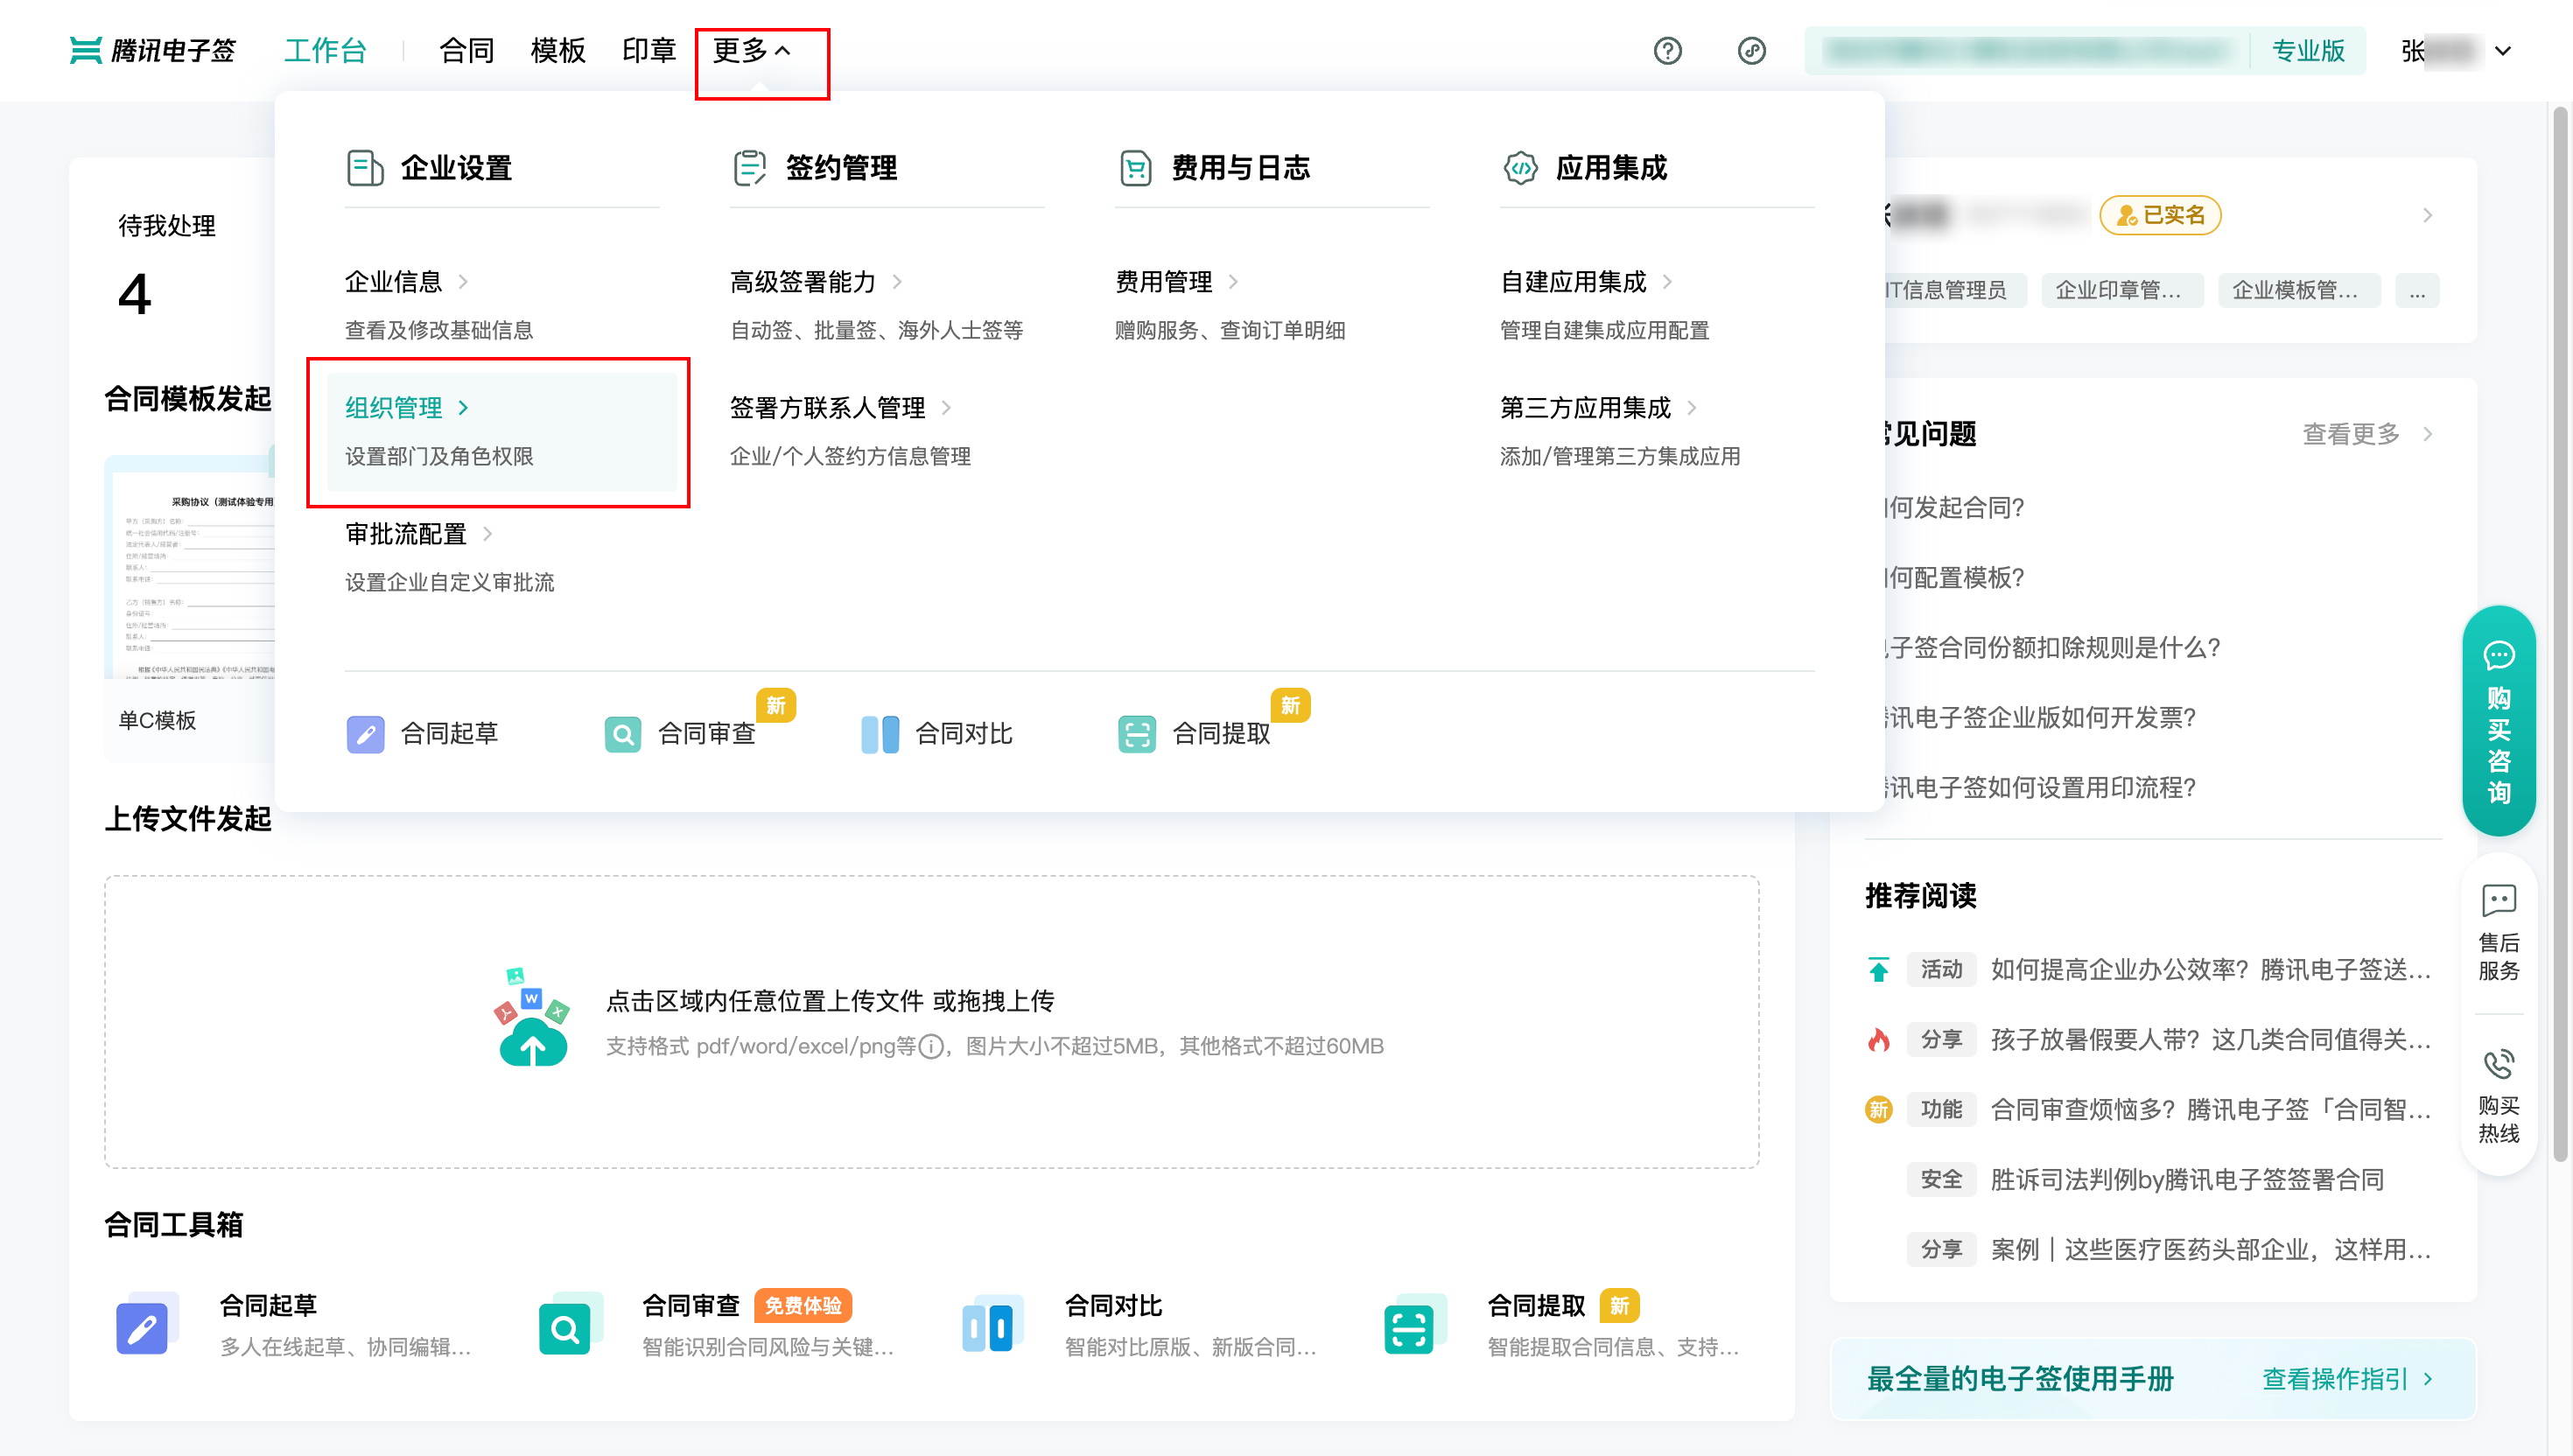The height and width of the screenshot is (1456, 2573).
Task: Click 合同审查 icon in 合同工具箱
Action: pos(569,1324)
